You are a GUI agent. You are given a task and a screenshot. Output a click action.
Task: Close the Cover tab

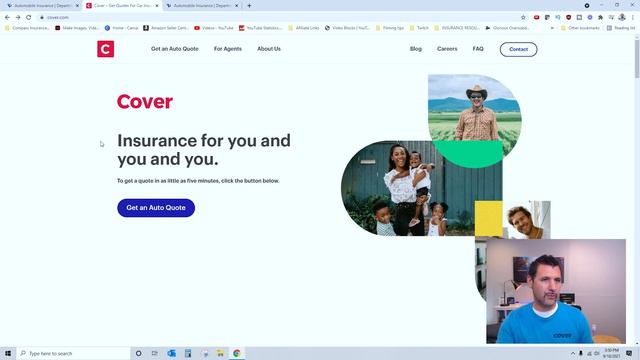tap(157, 6)
